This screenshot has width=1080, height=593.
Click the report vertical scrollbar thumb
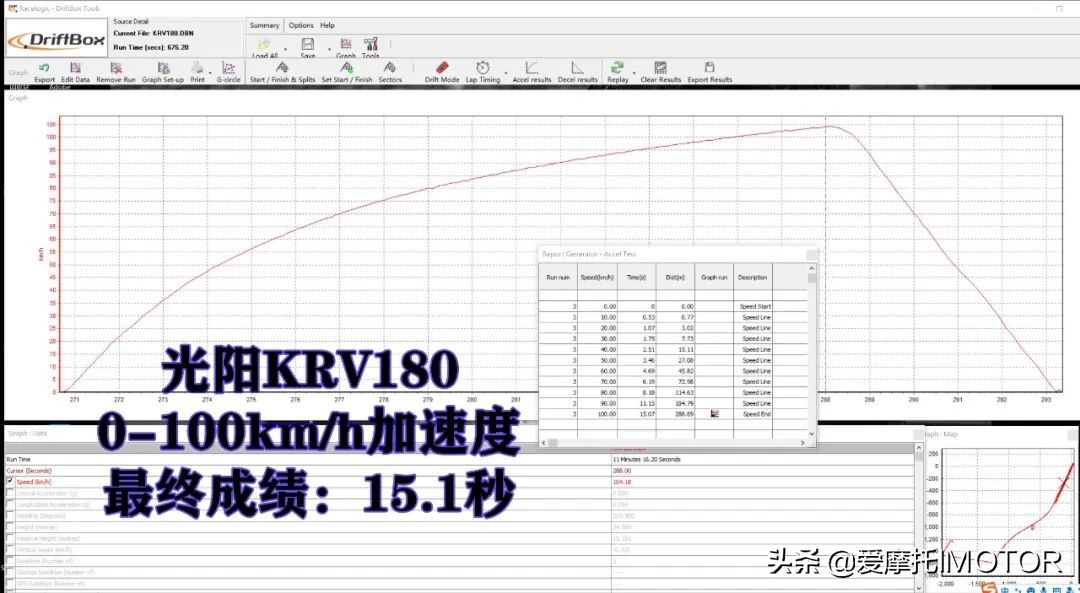pos(812,278)
